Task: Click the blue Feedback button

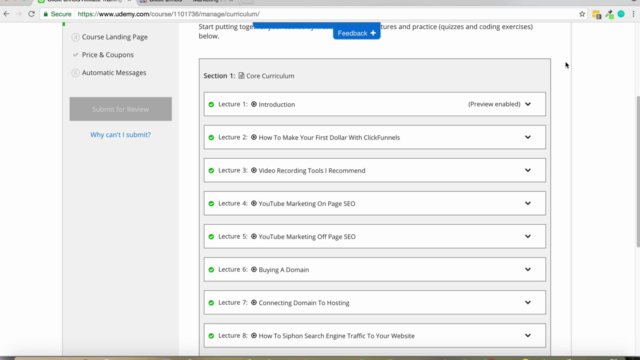Action: (356, 33)
